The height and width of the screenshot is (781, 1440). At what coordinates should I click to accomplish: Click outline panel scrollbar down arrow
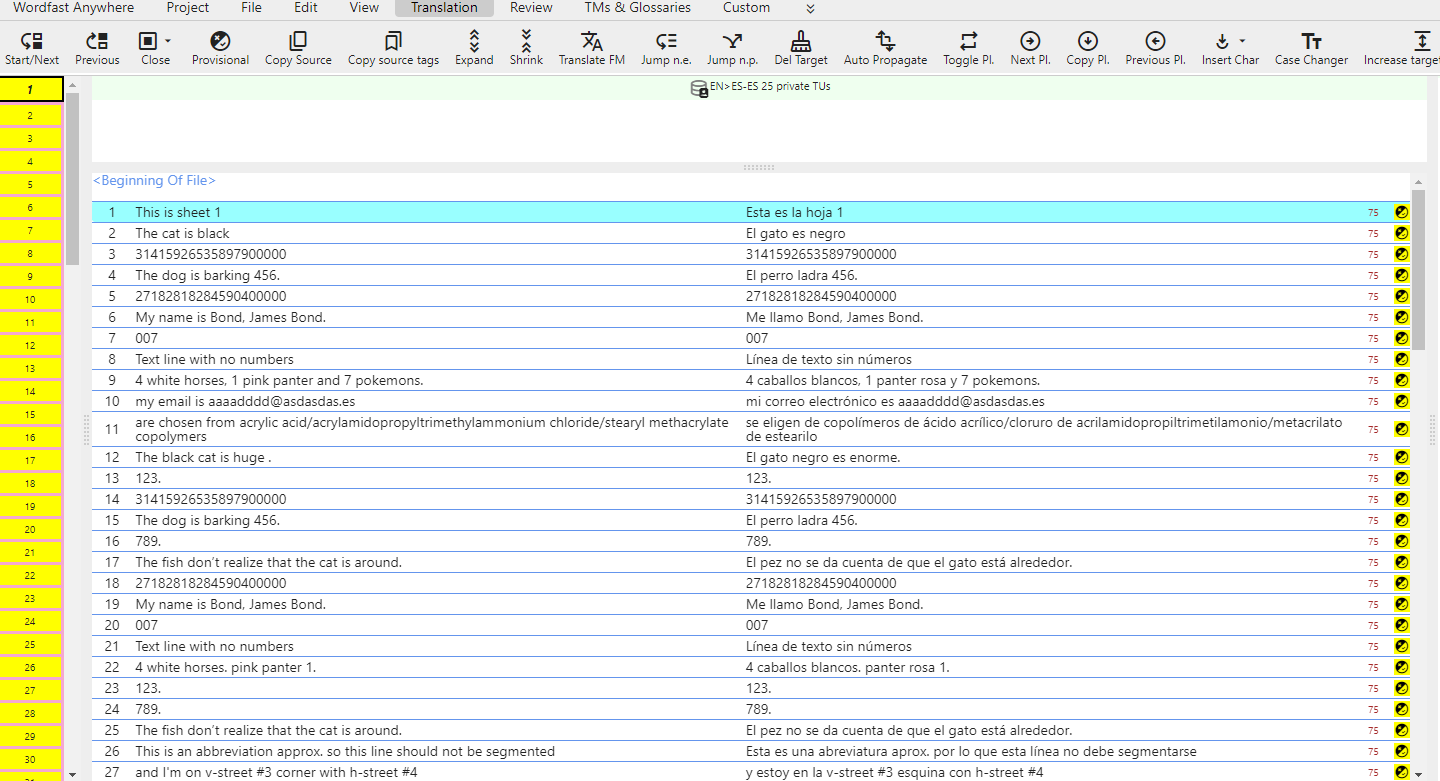click(72, 773)
